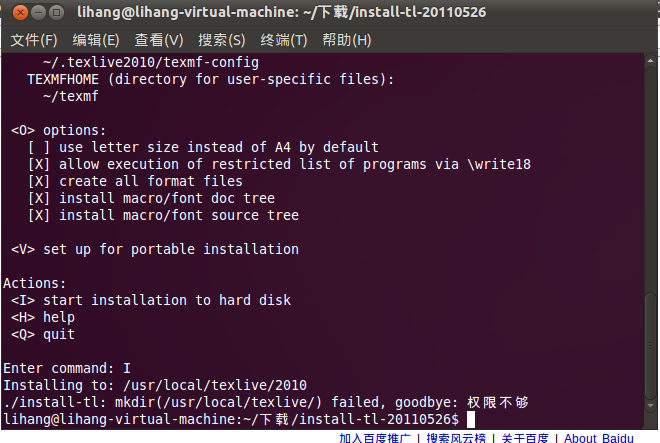Click the About Baidu link
The height and width of the screenshot is (443, 660).
point(599,438)
